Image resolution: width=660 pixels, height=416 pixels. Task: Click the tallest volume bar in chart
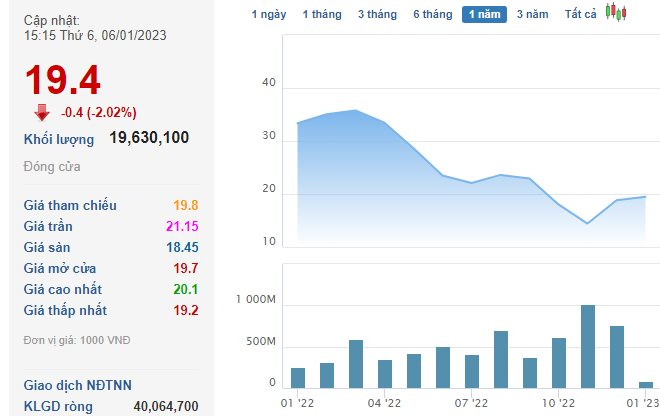click(x=588, y=346)
